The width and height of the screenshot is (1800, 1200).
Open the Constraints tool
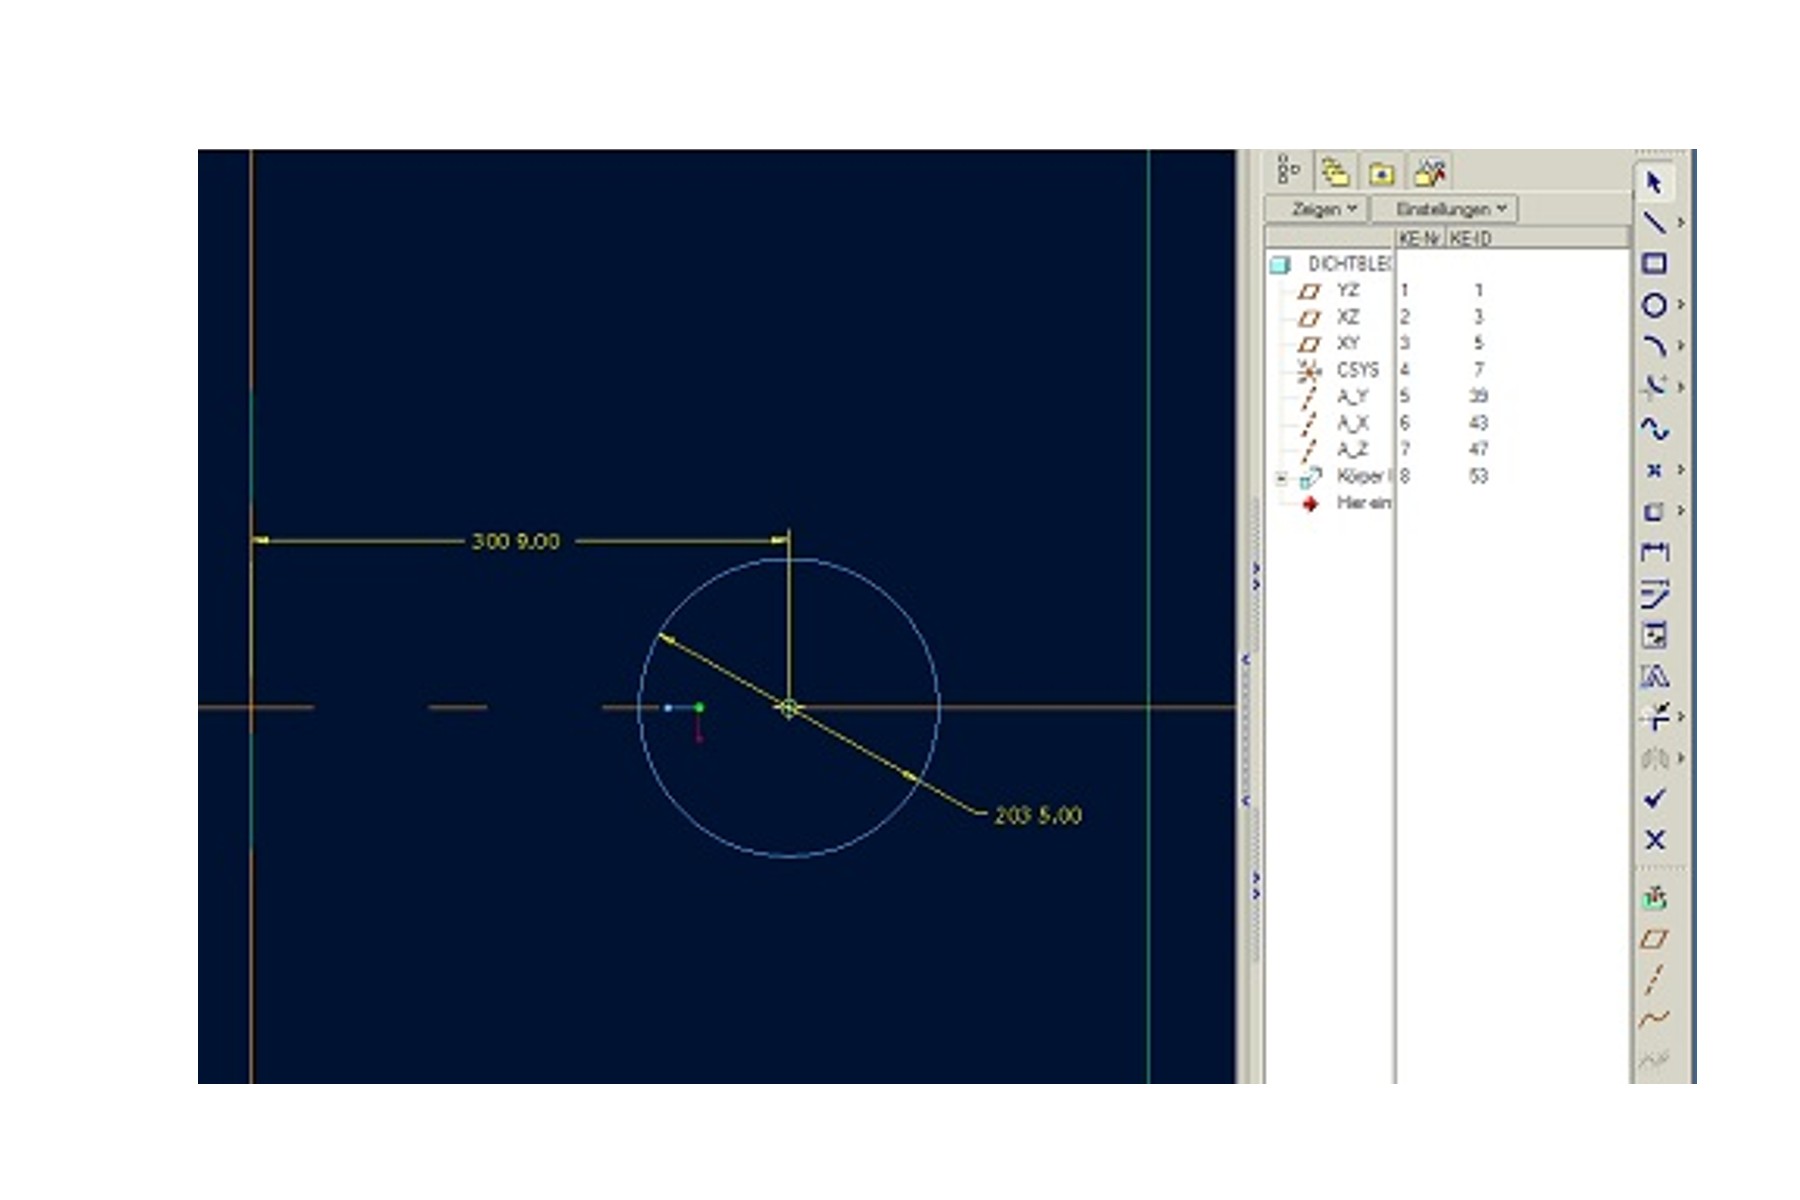pyautogui.click(x=1654, y=635)
